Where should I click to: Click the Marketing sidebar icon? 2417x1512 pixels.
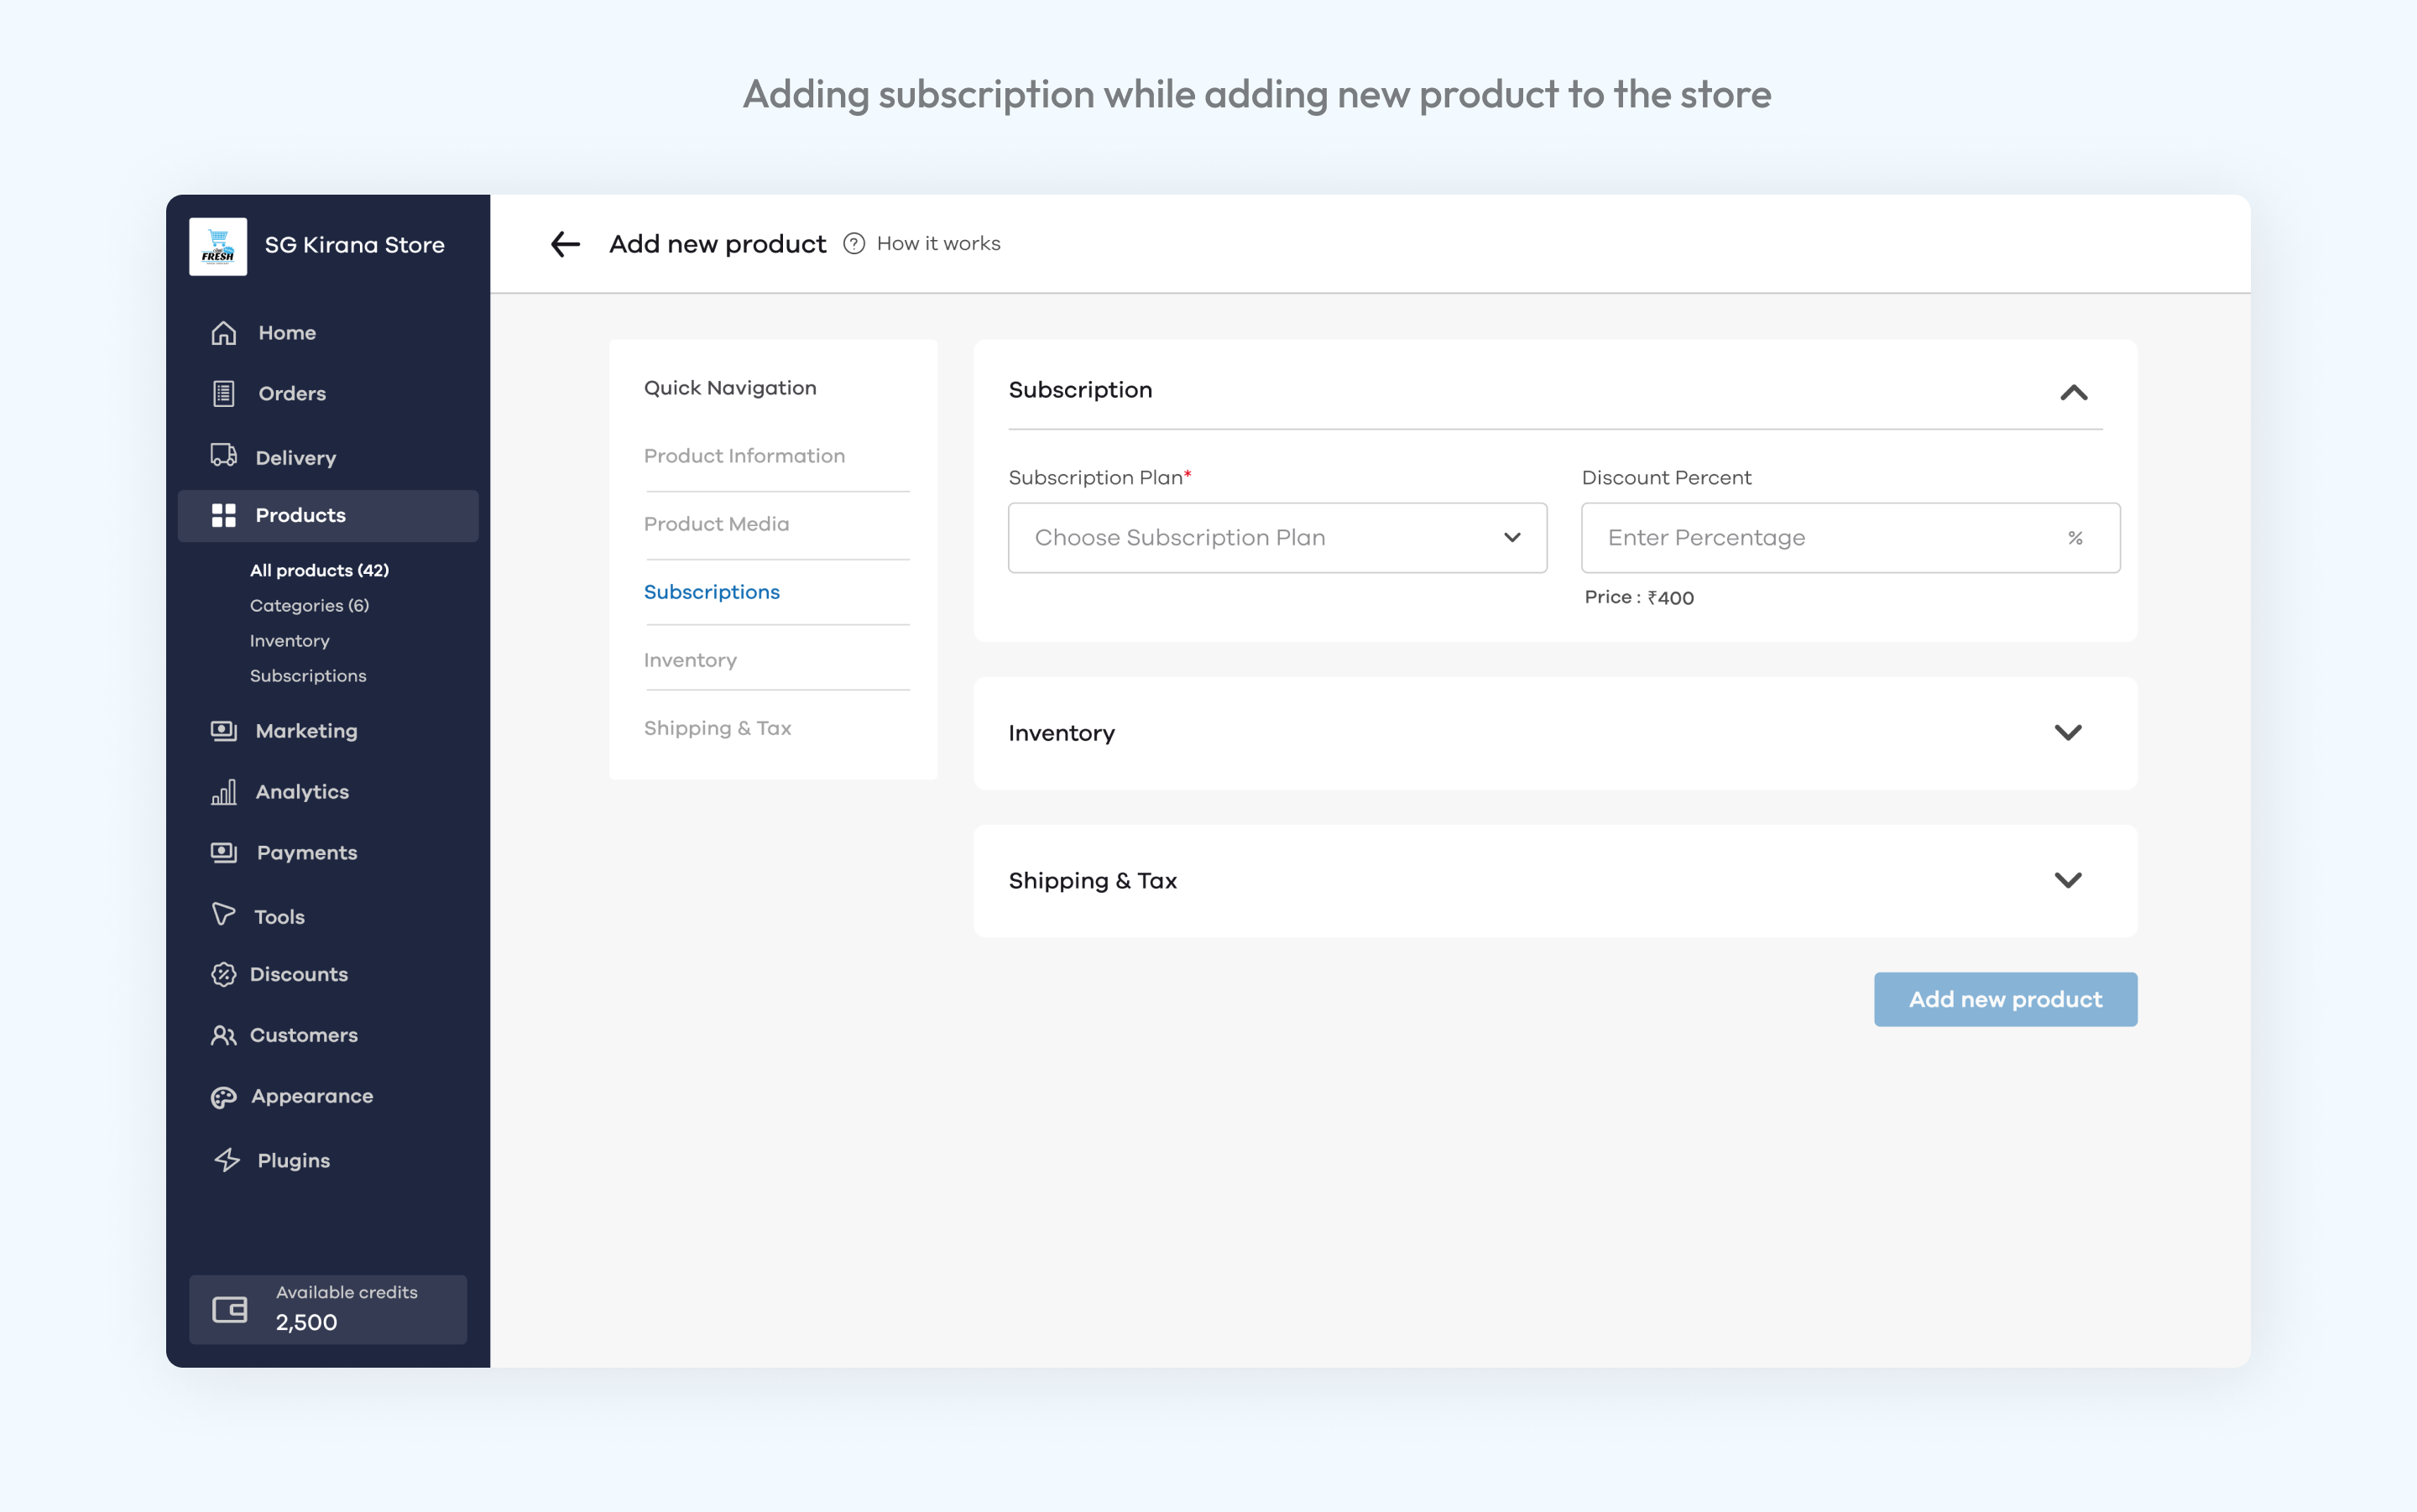coord(224,731)
